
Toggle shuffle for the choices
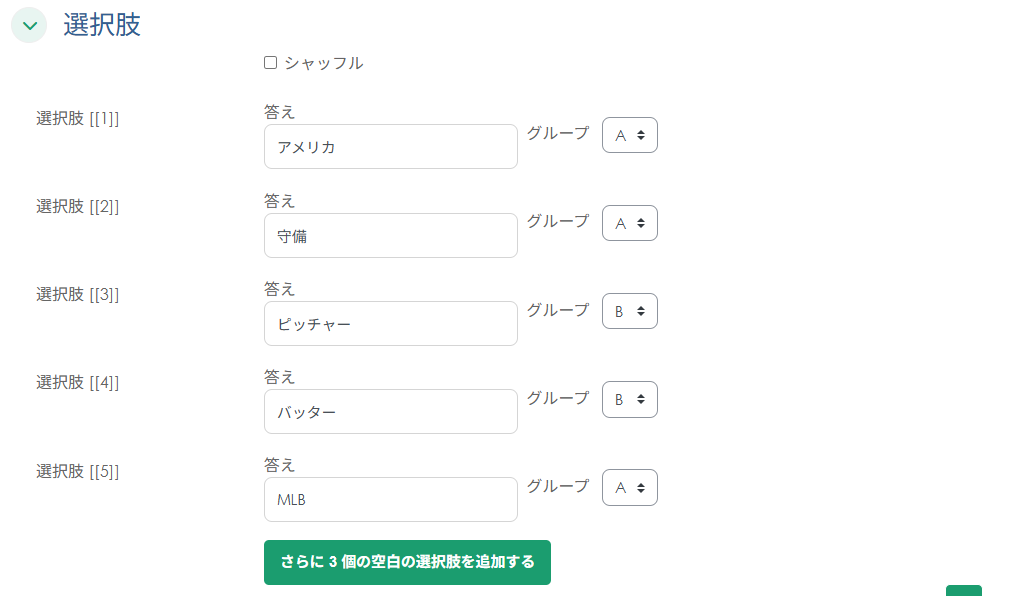(270, 62)
